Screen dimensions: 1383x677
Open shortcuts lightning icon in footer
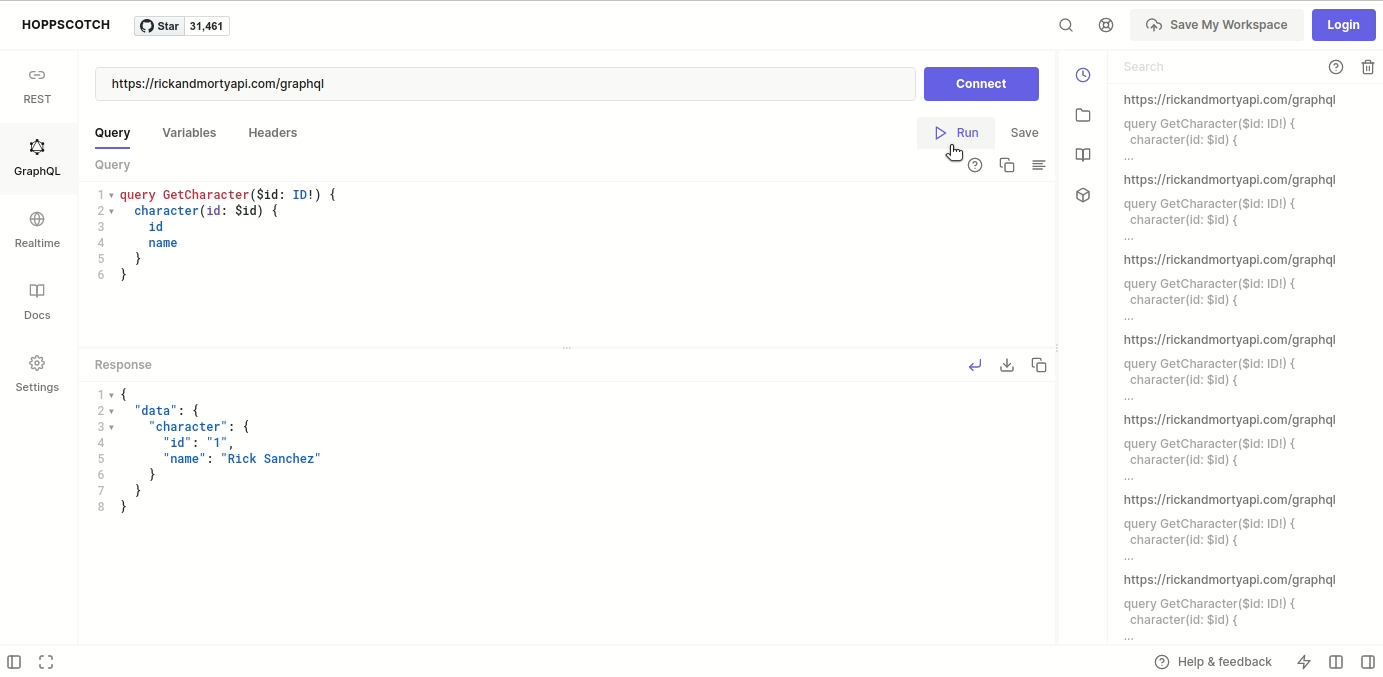[1304, 662]
